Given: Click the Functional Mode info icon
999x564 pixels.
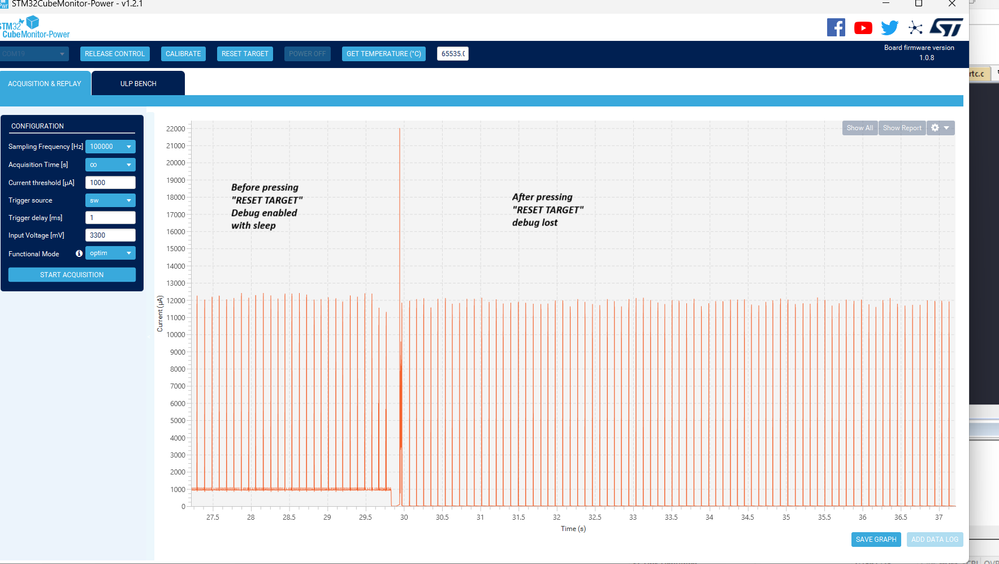Looking at the screenshot, I should click(79, 254).
